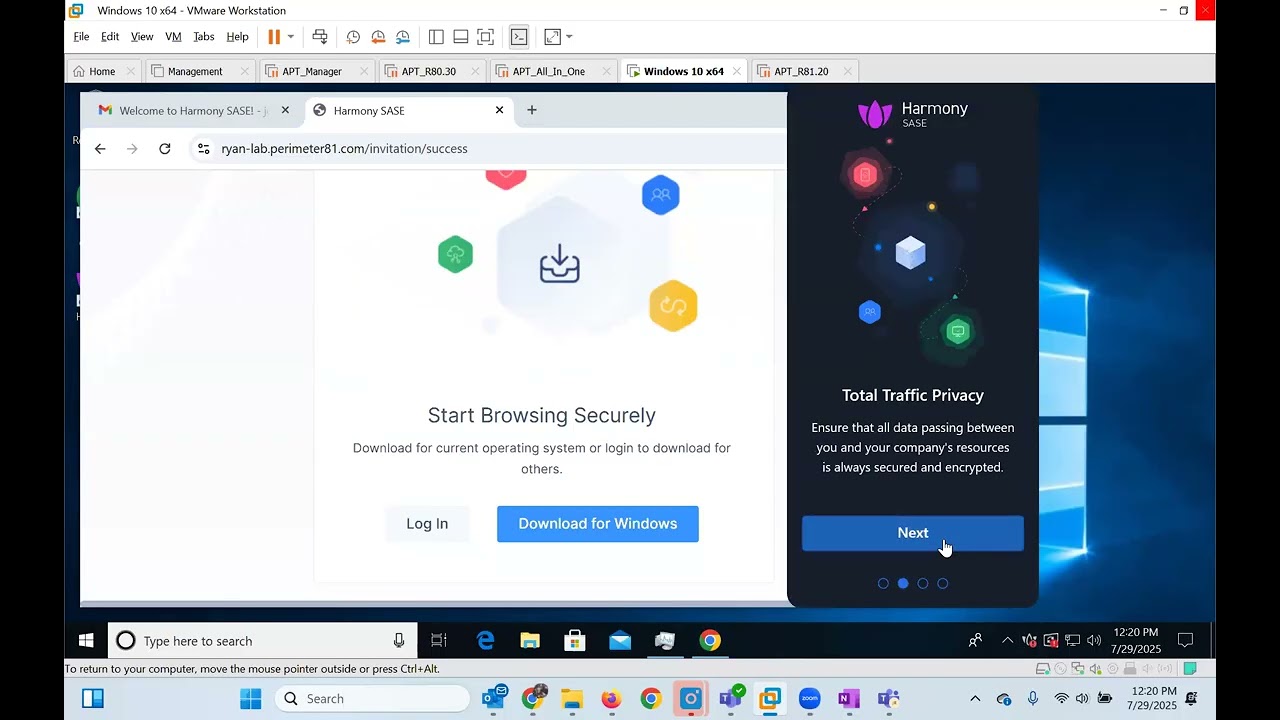Expand the stretch display dropdown arrow

(x=569, y=37)
